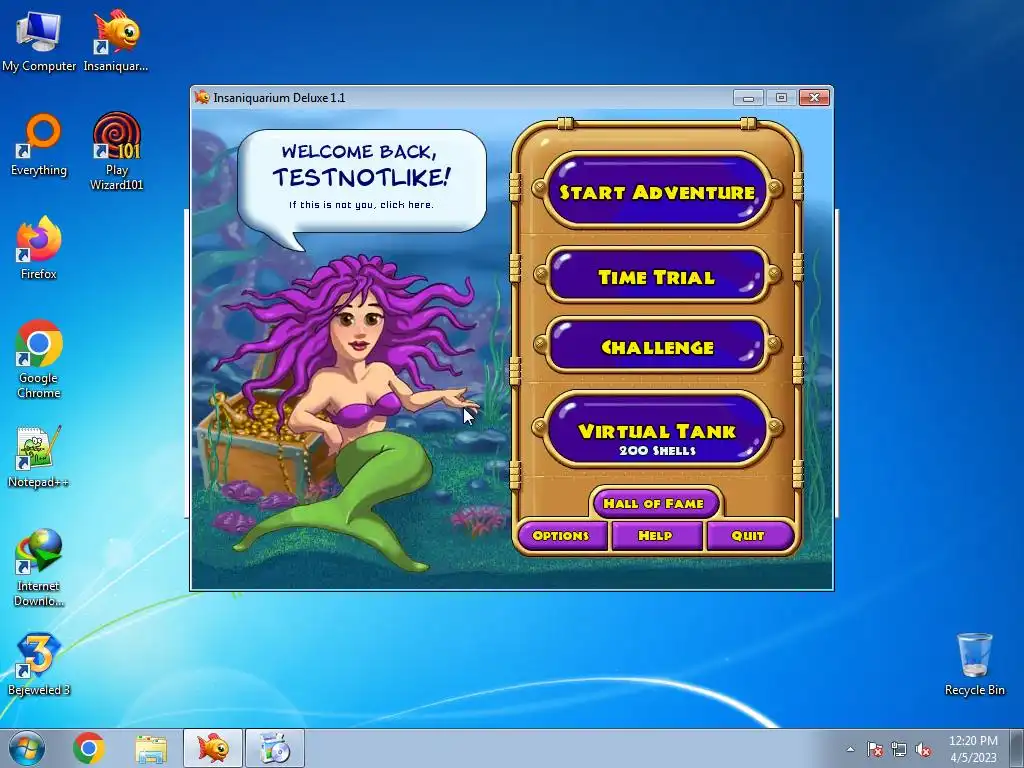This screenshot has height=768, width=1024.
Task: Maximize the Insaniquarium Deluxe window
Action: (x=780, y=98)
